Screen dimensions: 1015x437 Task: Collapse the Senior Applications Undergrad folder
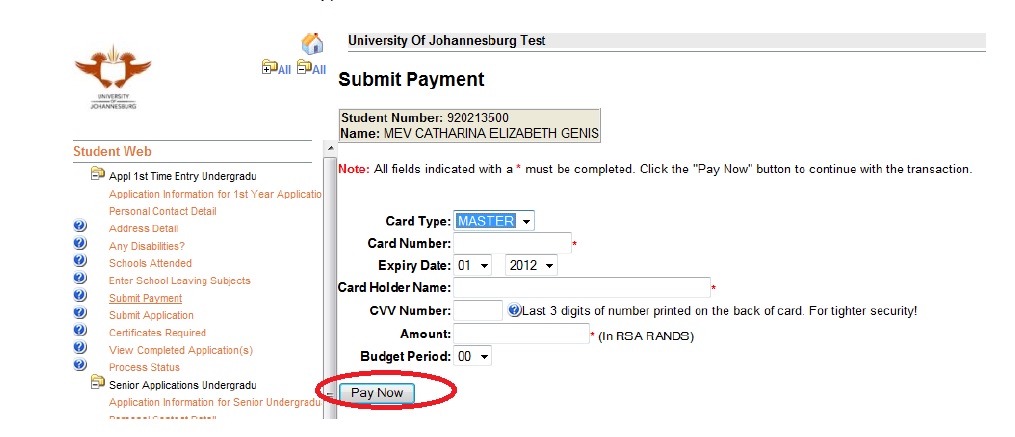(98, 384)
